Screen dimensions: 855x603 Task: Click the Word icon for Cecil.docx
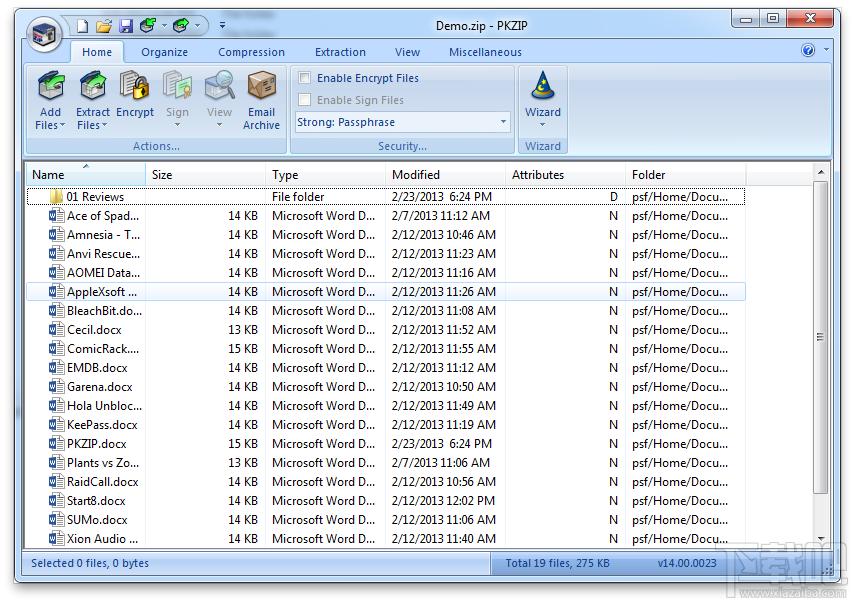click(56, 329)
